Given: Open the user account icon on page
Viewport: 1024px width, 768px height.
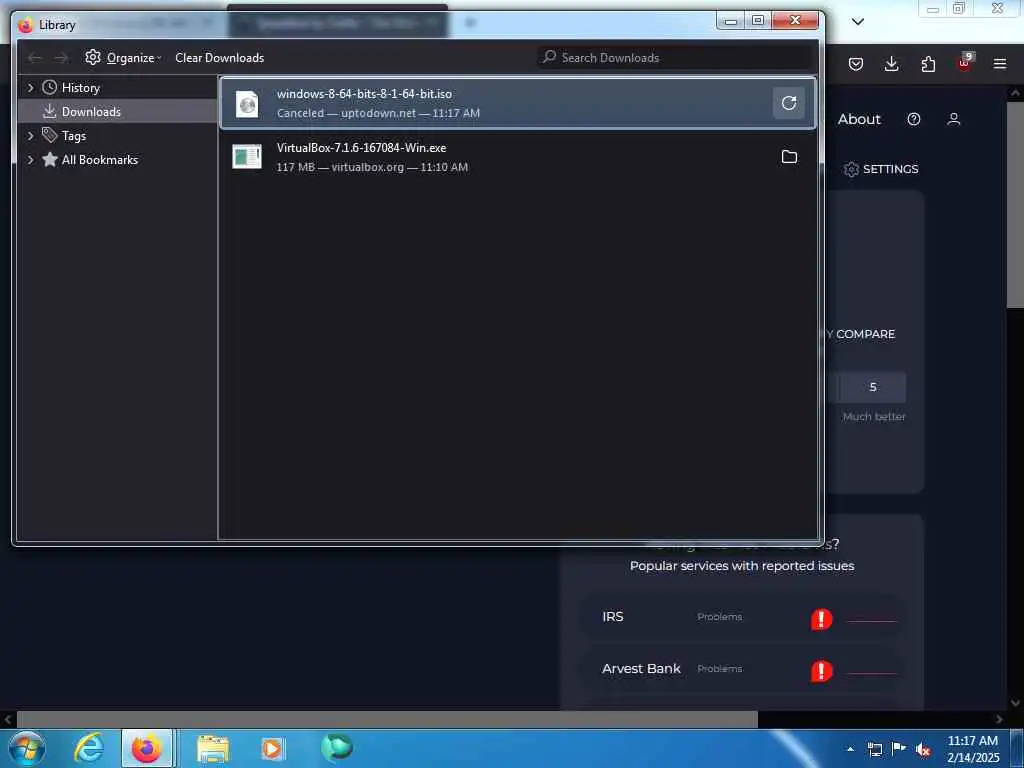Looking at the screenshot, I should tap(953, 119).
